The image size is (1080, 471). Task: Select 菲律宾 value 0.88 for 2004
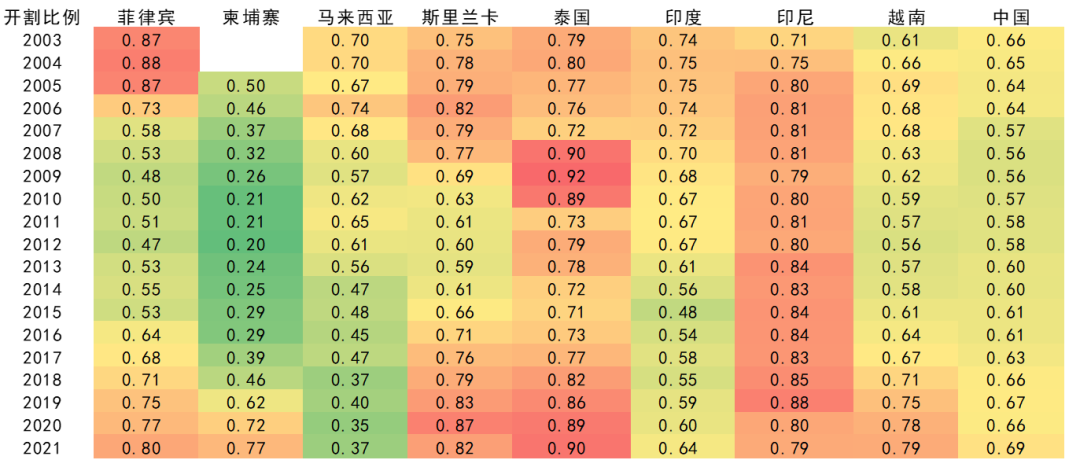tap(147, 63)
